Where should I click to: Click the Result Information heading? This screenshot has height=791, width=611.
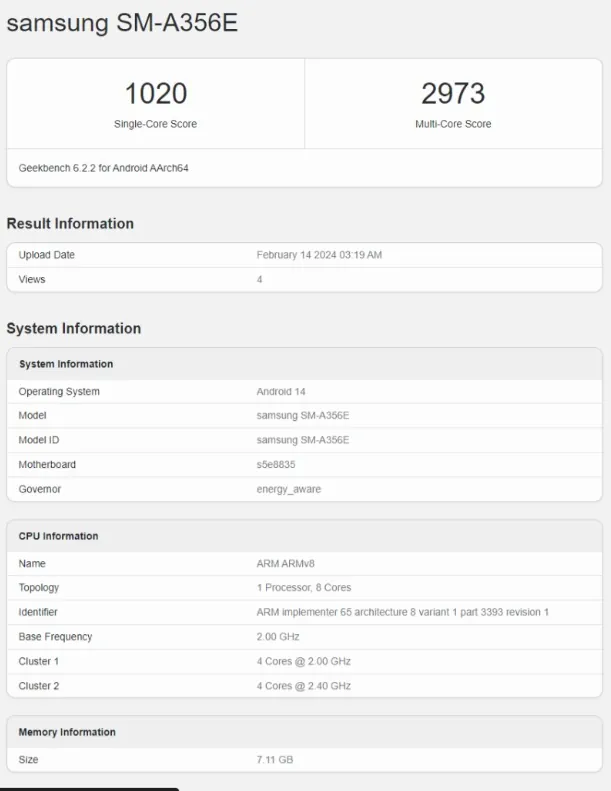[70, 223]
